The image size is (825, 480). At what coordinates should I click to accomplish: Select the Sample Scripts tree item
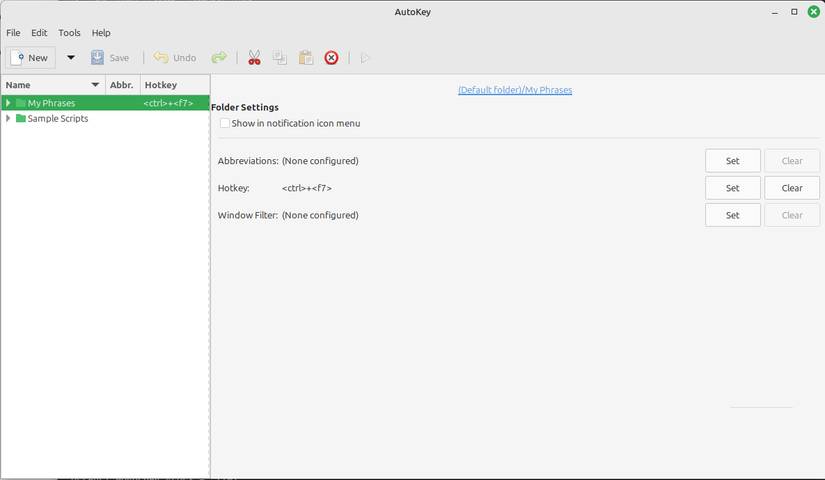tap(58, 119)
